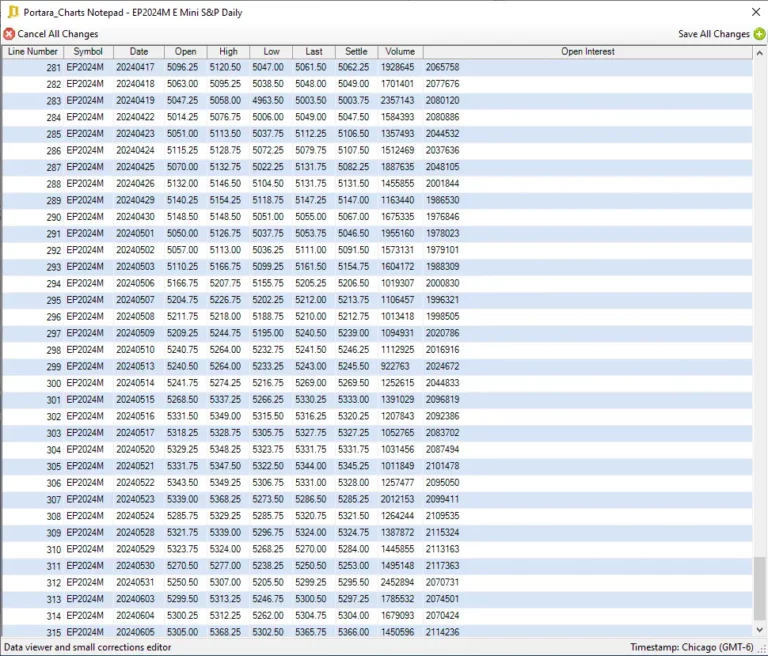Click the Open Interest column header

click(x=588, y=51)
